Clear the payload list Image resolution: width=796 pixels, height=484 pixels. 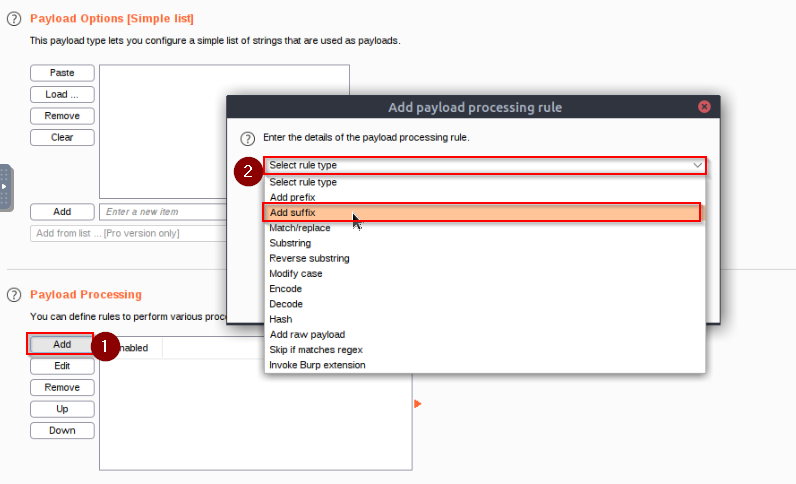62,137
